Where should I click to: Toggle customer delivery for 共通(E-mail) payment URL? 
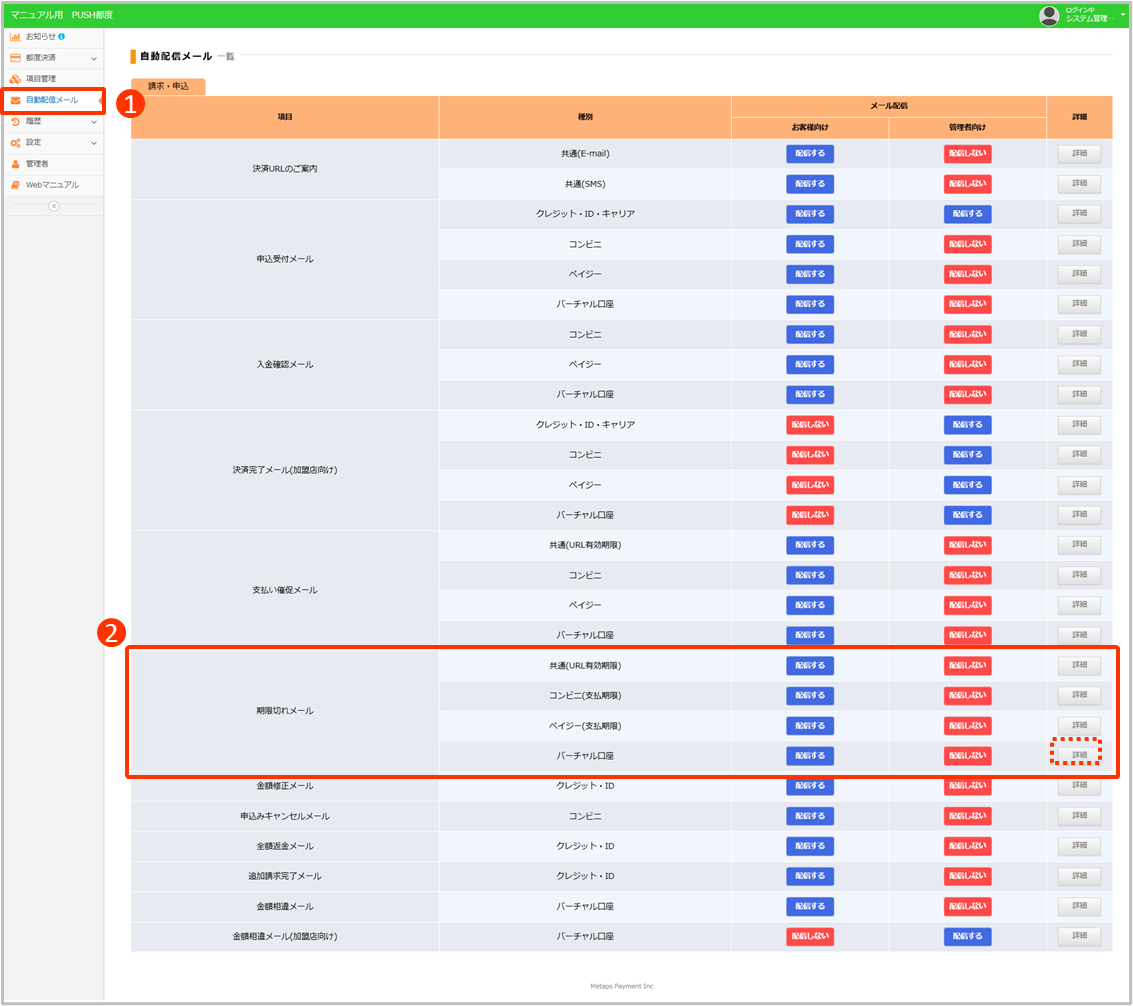pyautogui.click(x=809, y=154)
